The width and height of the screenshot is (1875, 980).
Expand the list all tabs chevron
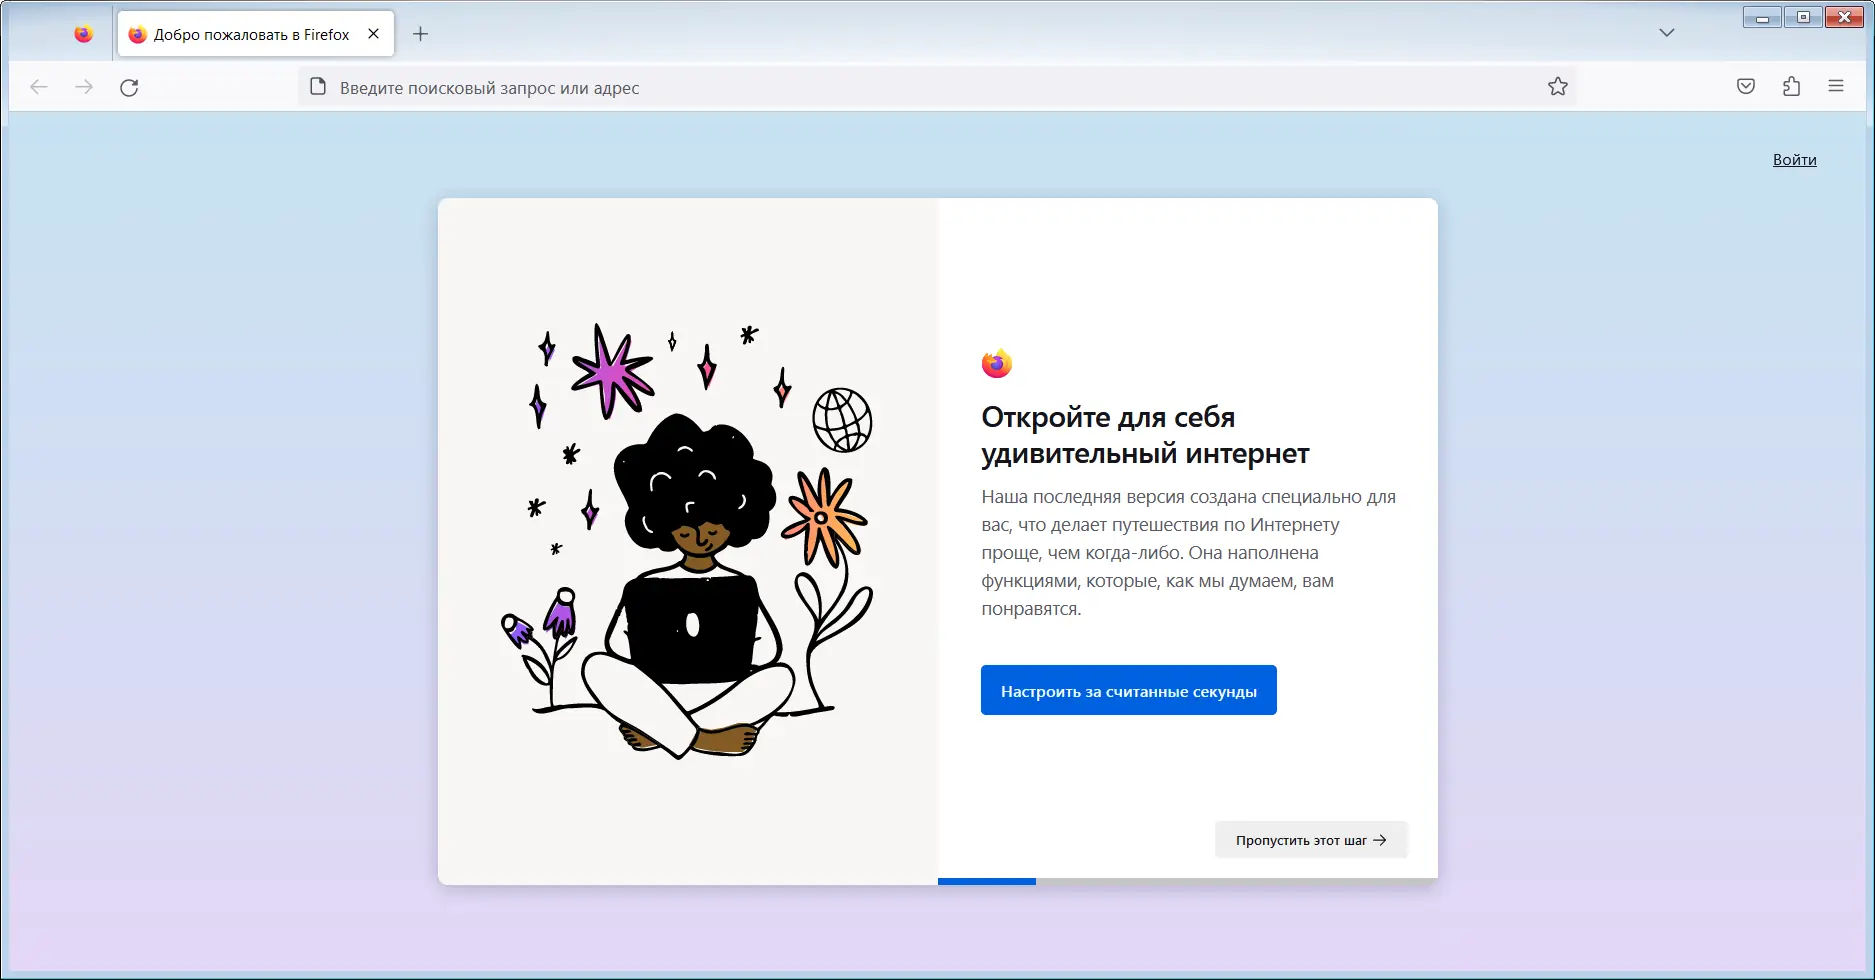click(1666, 33)
